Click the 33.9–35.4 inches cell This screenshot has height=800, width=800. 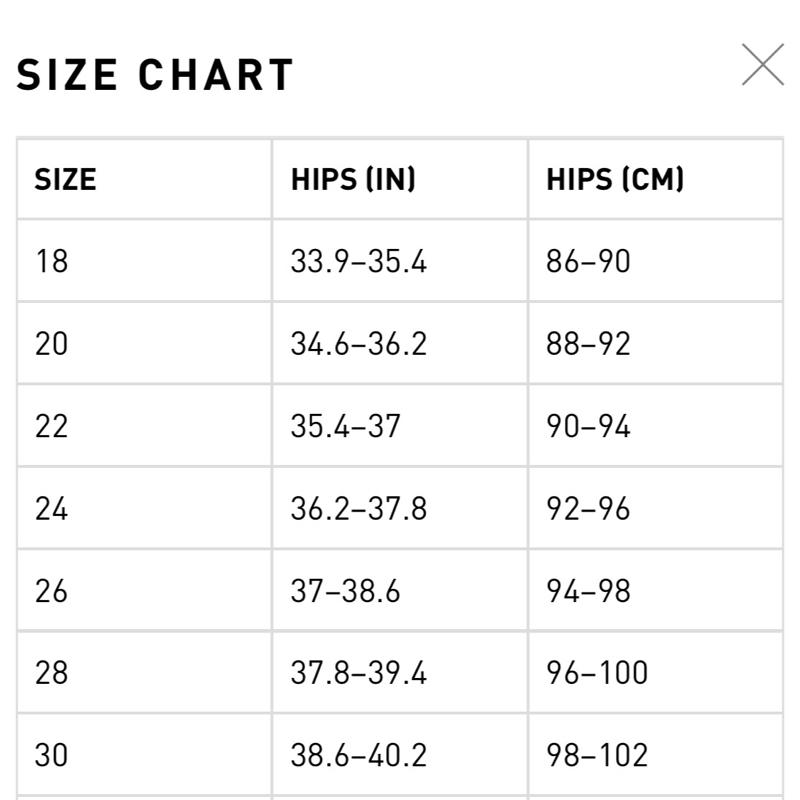click(400, 261)
